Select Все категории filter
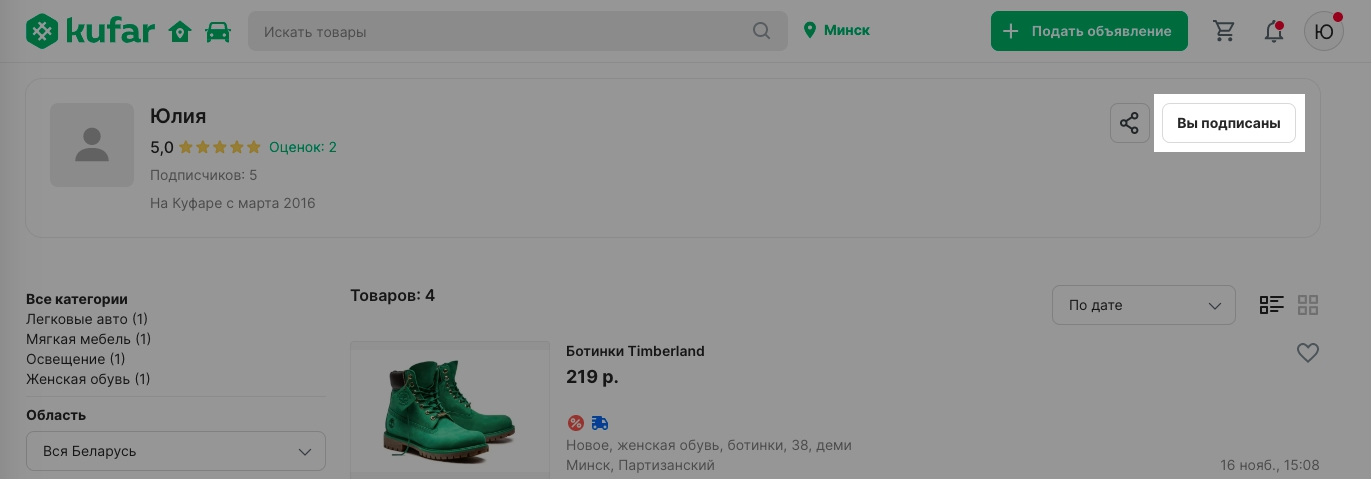This screenshot has height=479, width=1371. 77,299
